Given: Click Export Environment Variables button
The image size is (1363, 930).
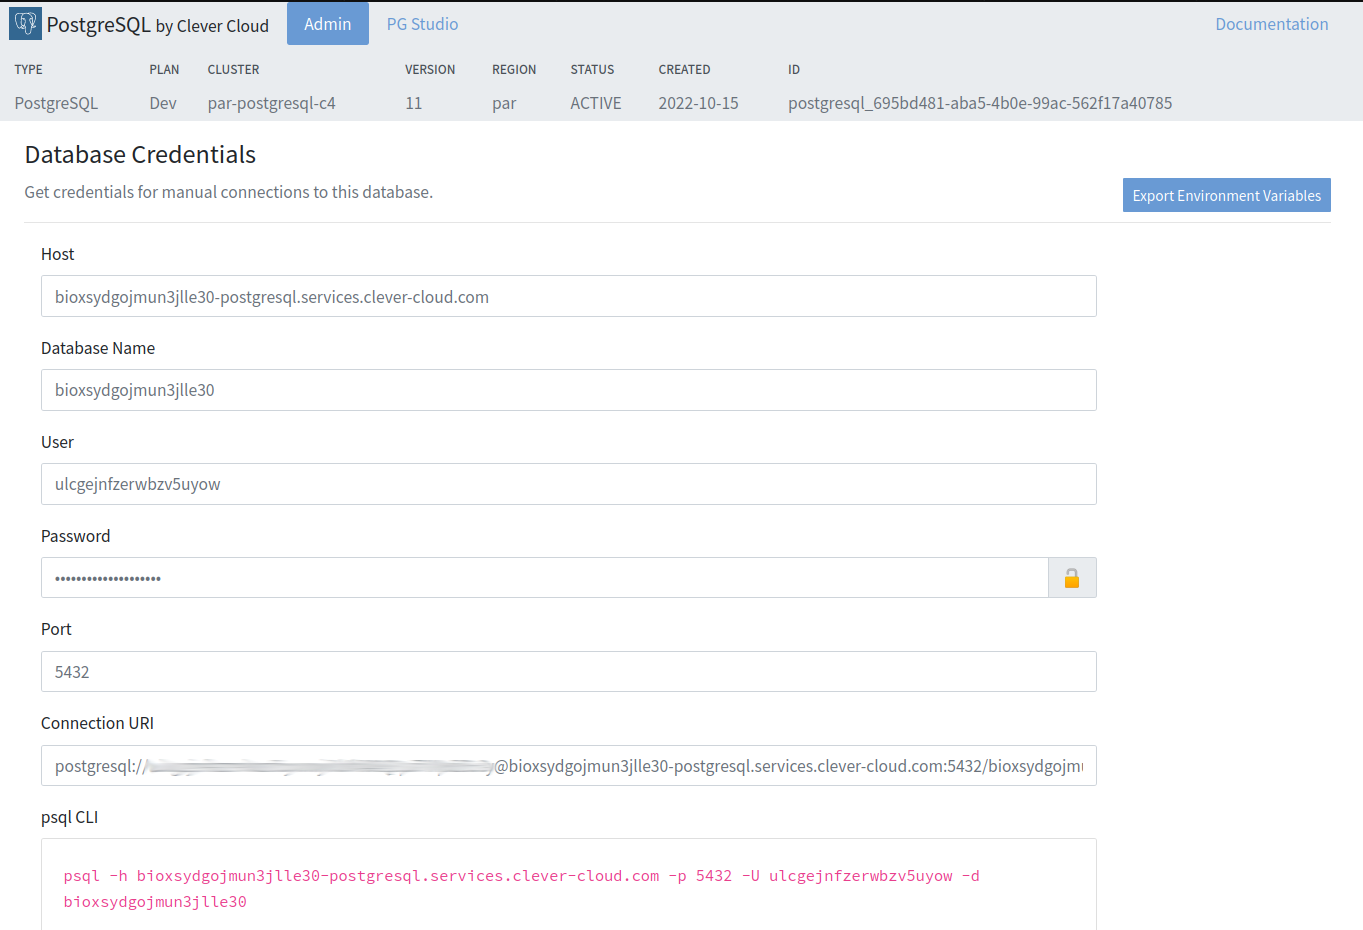Looking at the screenshot, I should click(x=1227, y=195).
